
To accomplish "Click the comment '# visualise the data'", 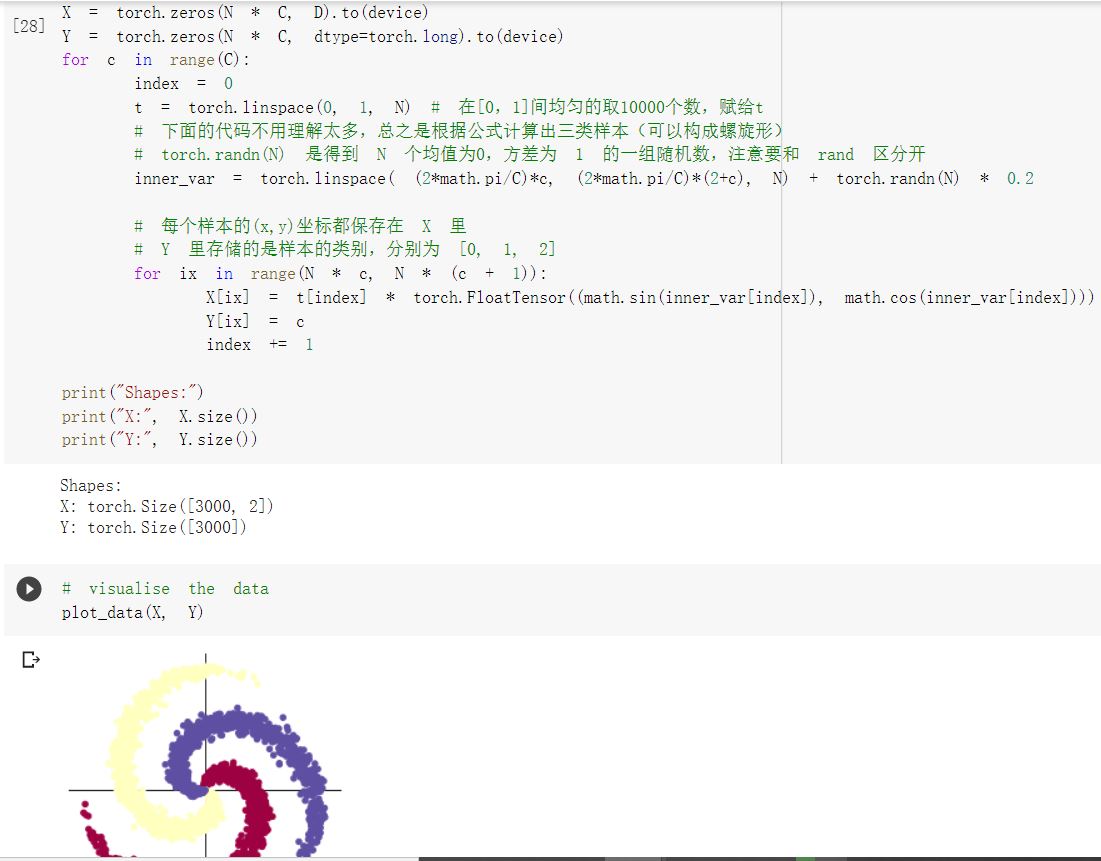I will pyautogui.click(x=165, y=589).
